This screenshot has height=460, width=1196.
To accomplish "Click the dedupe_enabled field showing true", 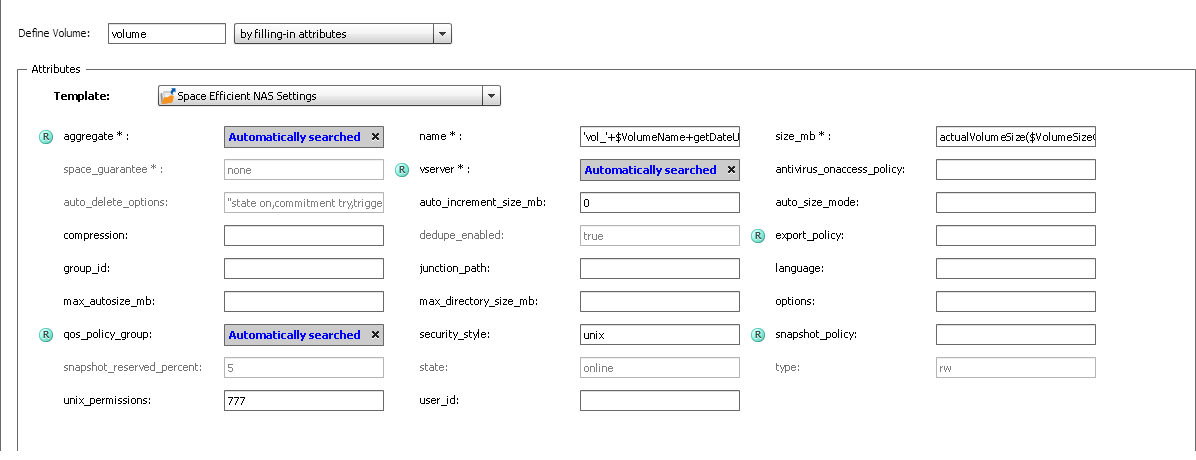I will (660, 236).
